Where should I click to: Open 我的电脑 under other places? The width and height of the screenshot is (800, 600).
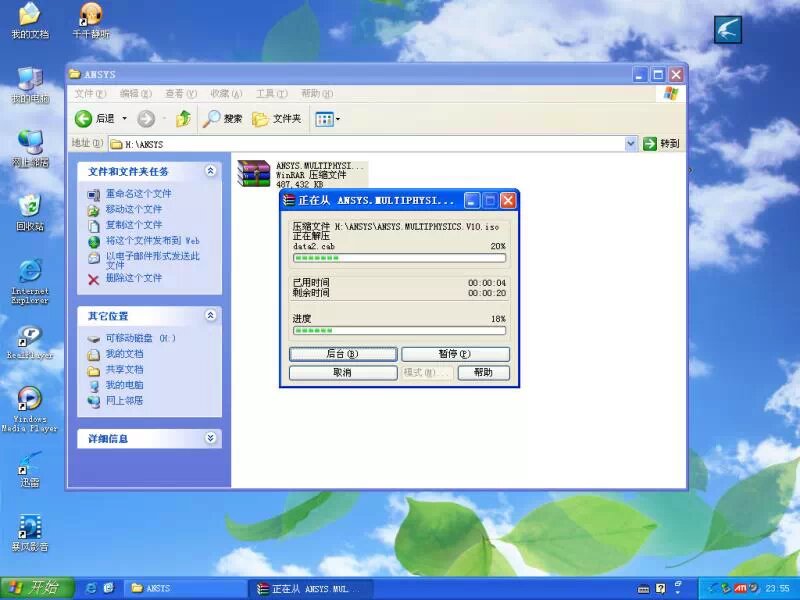click(124, 385)
